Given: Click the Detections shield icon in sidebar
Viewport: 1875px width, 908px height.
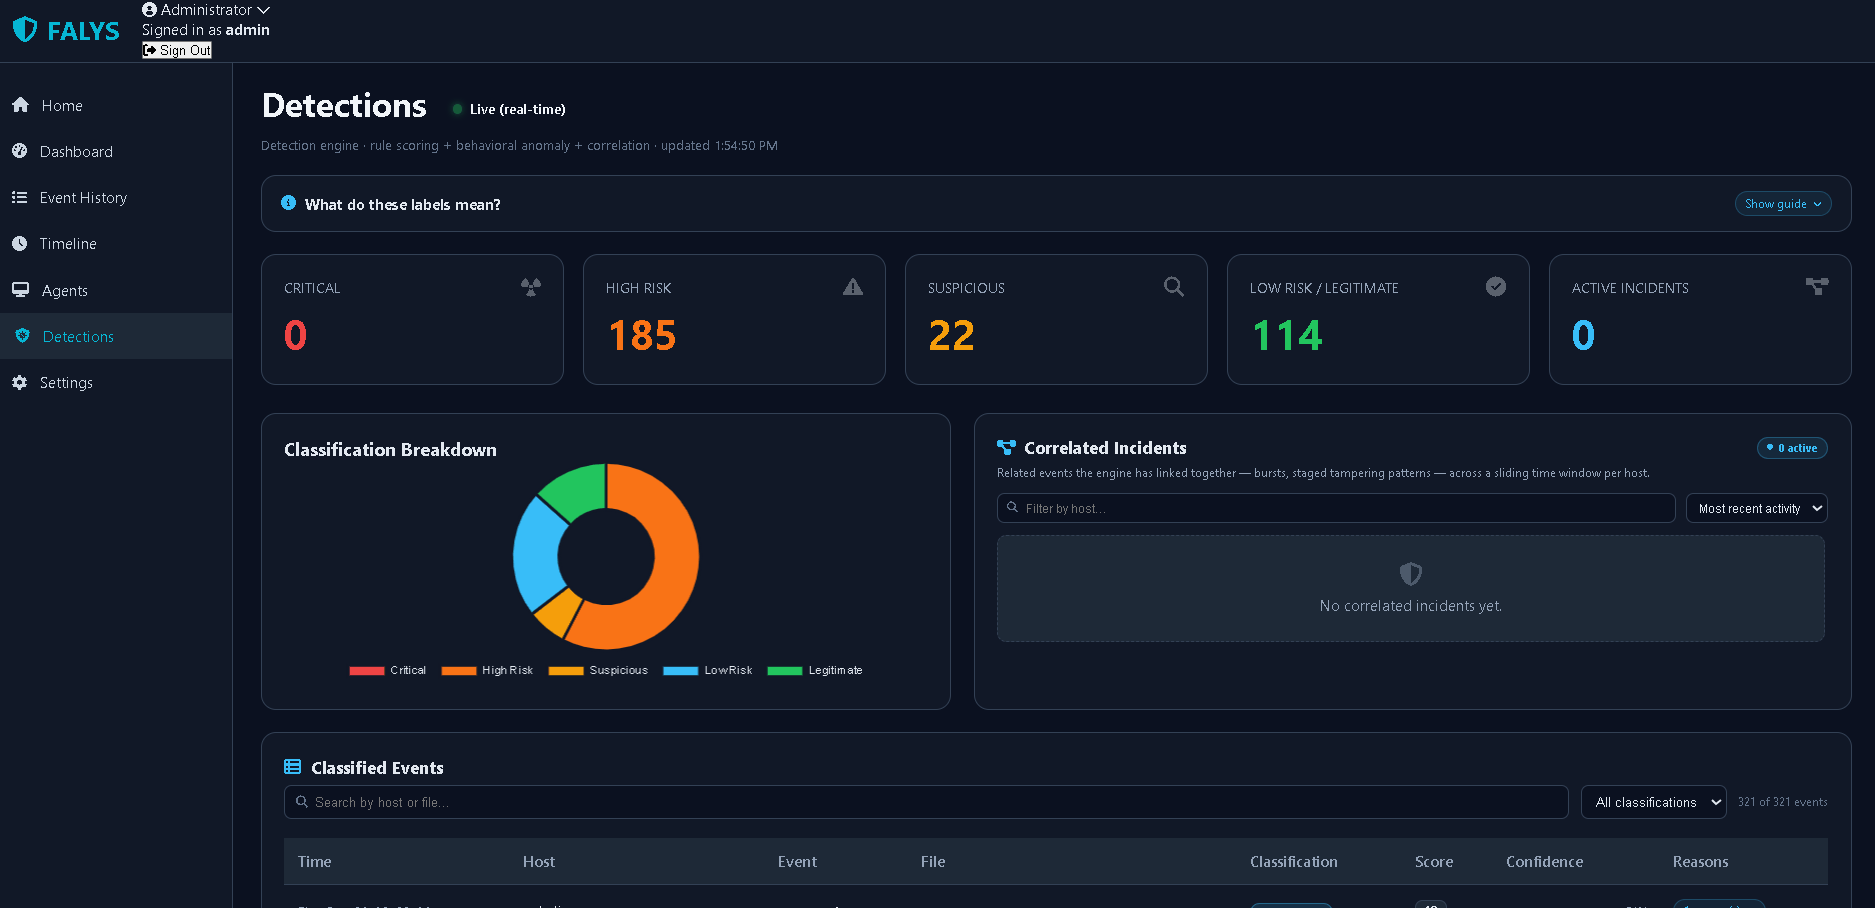Looking at the screenshot, I should (22, 336).
